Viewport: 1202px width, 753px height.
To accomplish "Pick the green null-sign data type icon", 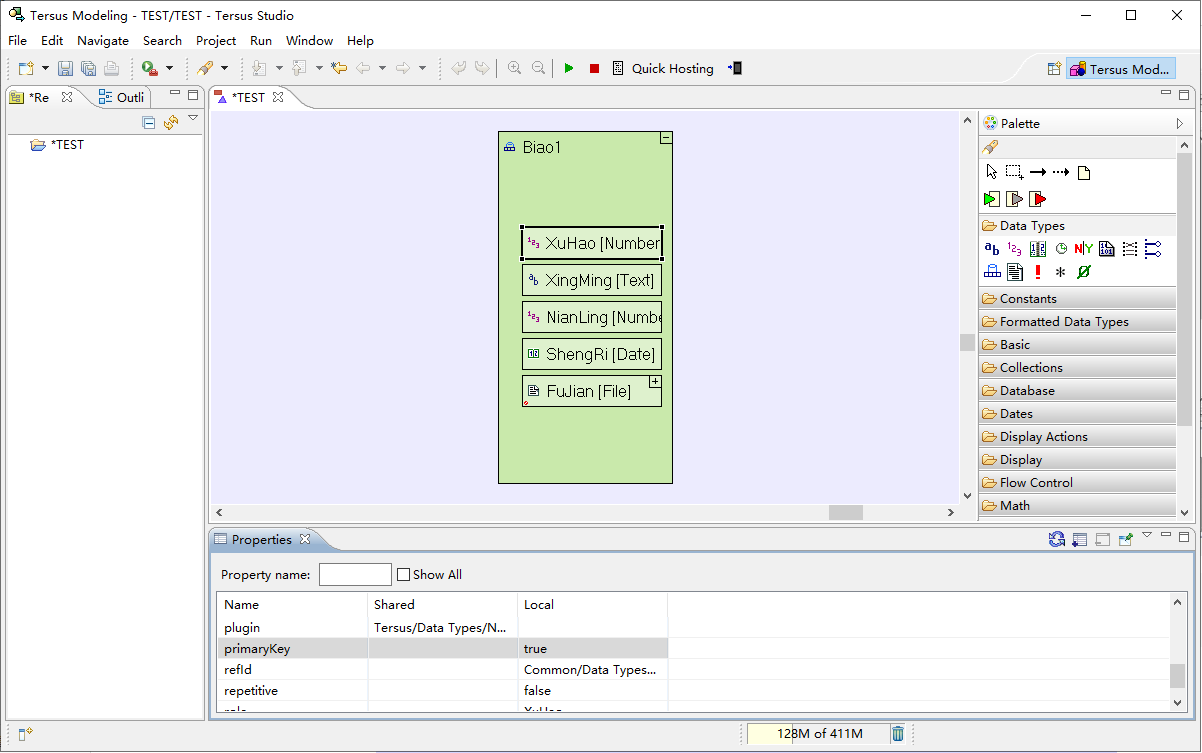I will (x=1084, y=272).
